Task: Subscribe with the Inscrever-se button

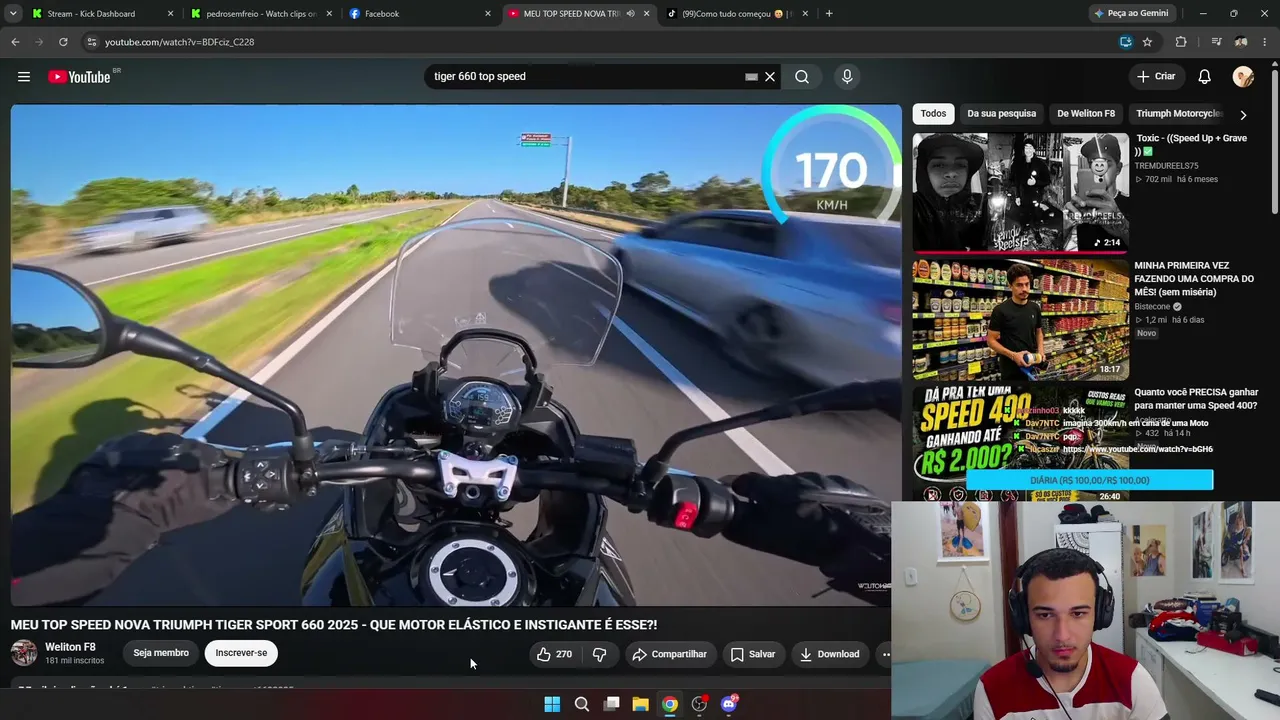Action: tap(241, 653)
